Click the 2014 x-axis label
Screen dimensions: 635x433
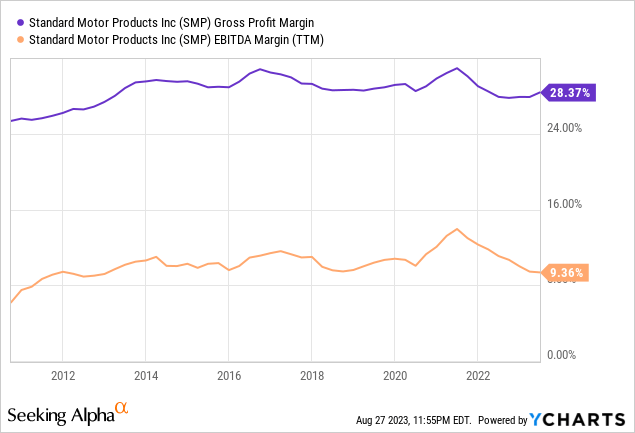(x=146, y=376)
